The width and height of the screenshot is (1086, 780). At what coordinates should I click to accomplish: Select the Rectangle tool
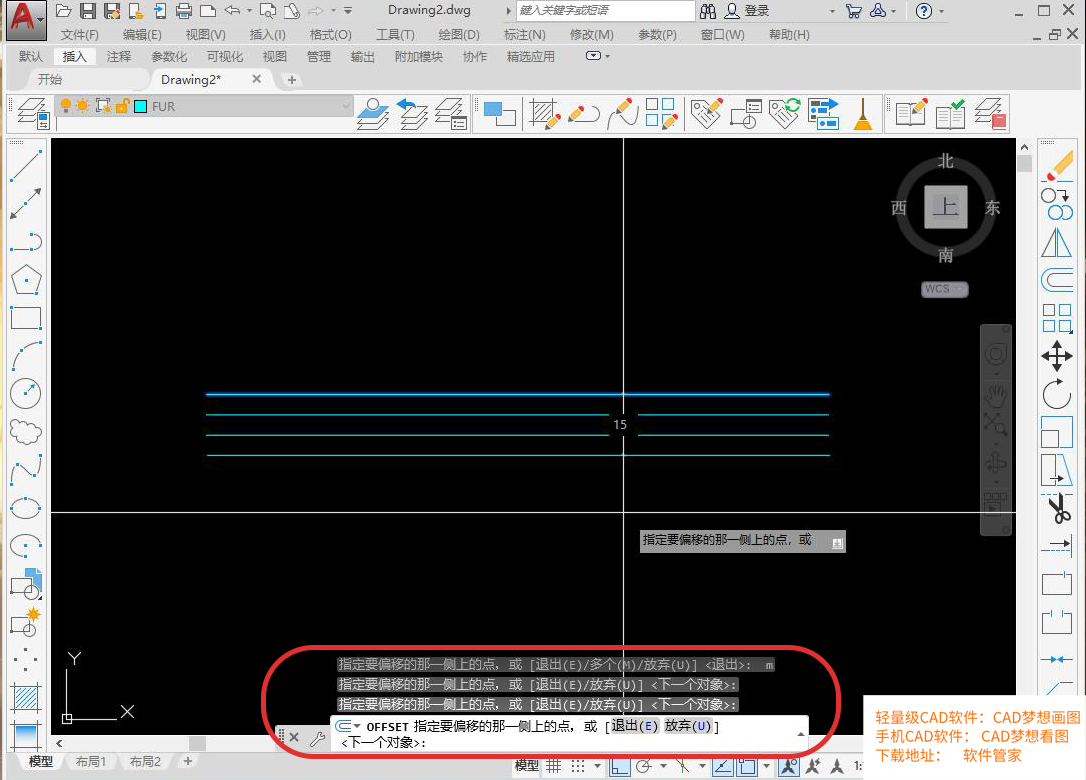click(26, 318)
